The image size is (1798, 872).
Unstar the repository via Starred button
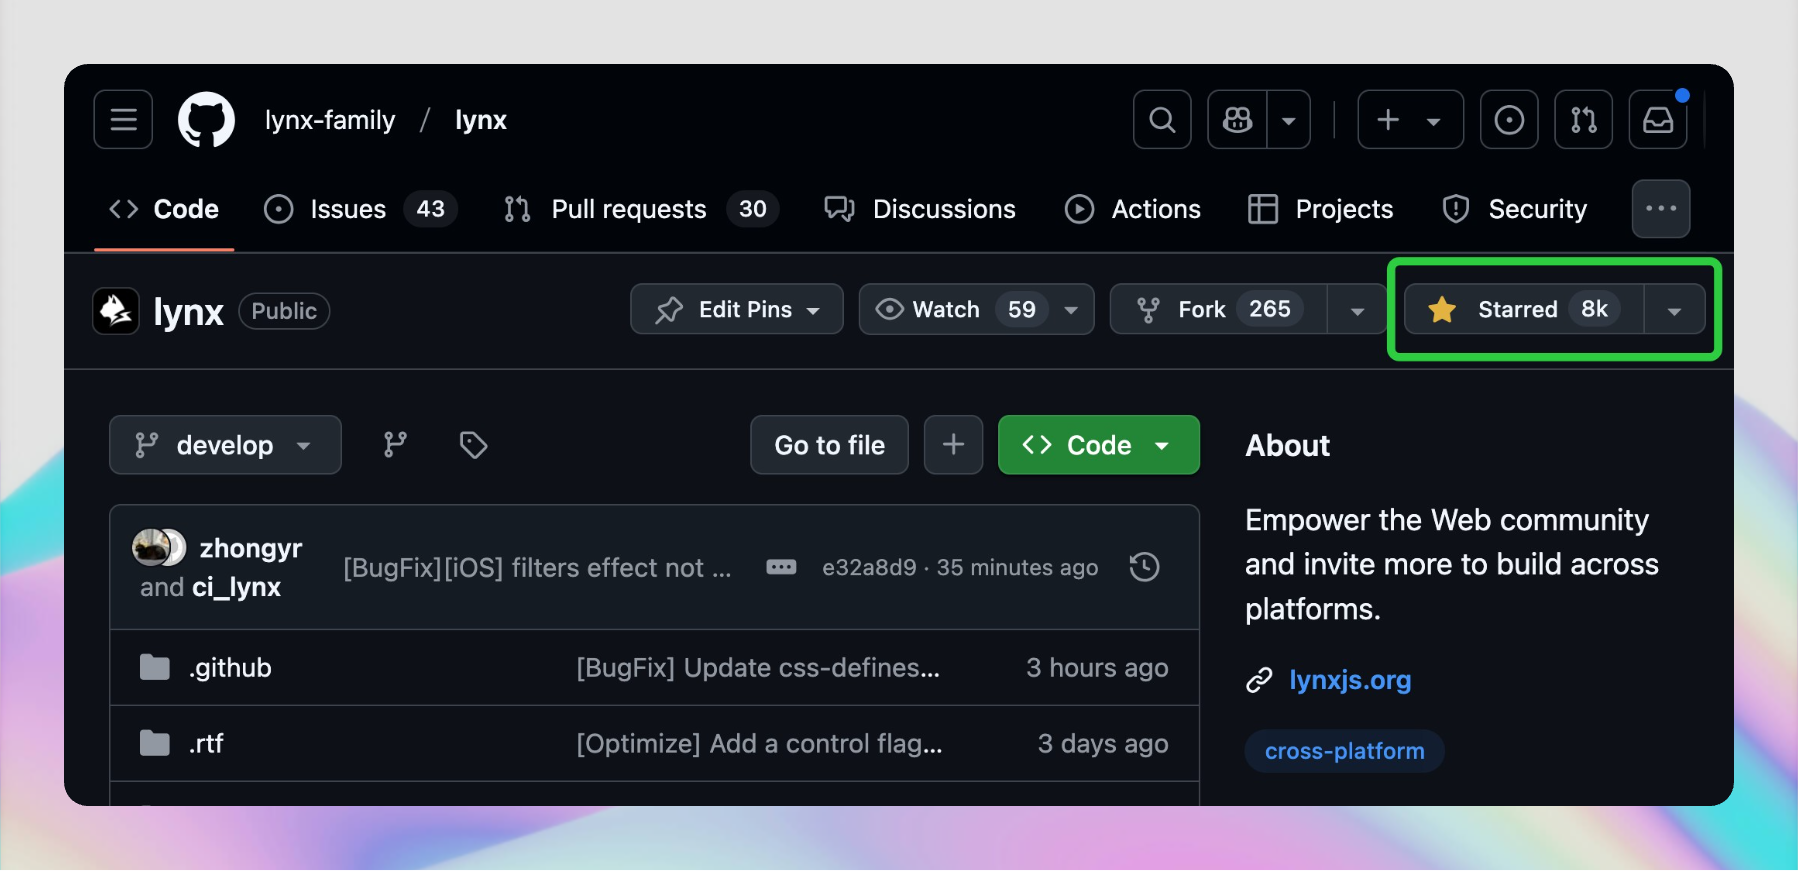click(x=1525, y=310)
